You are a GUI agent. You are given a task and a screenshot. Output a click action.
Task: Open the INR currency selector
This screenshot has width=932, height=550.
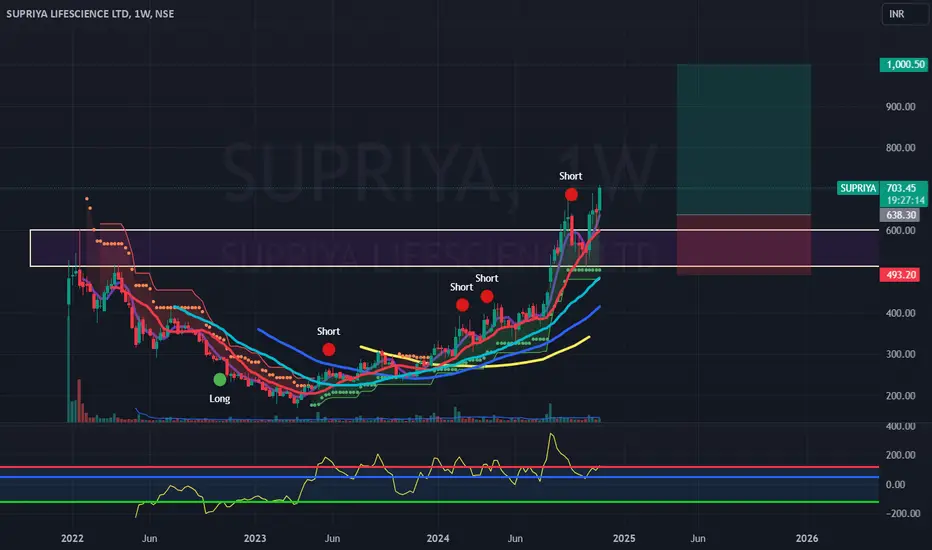904,14
